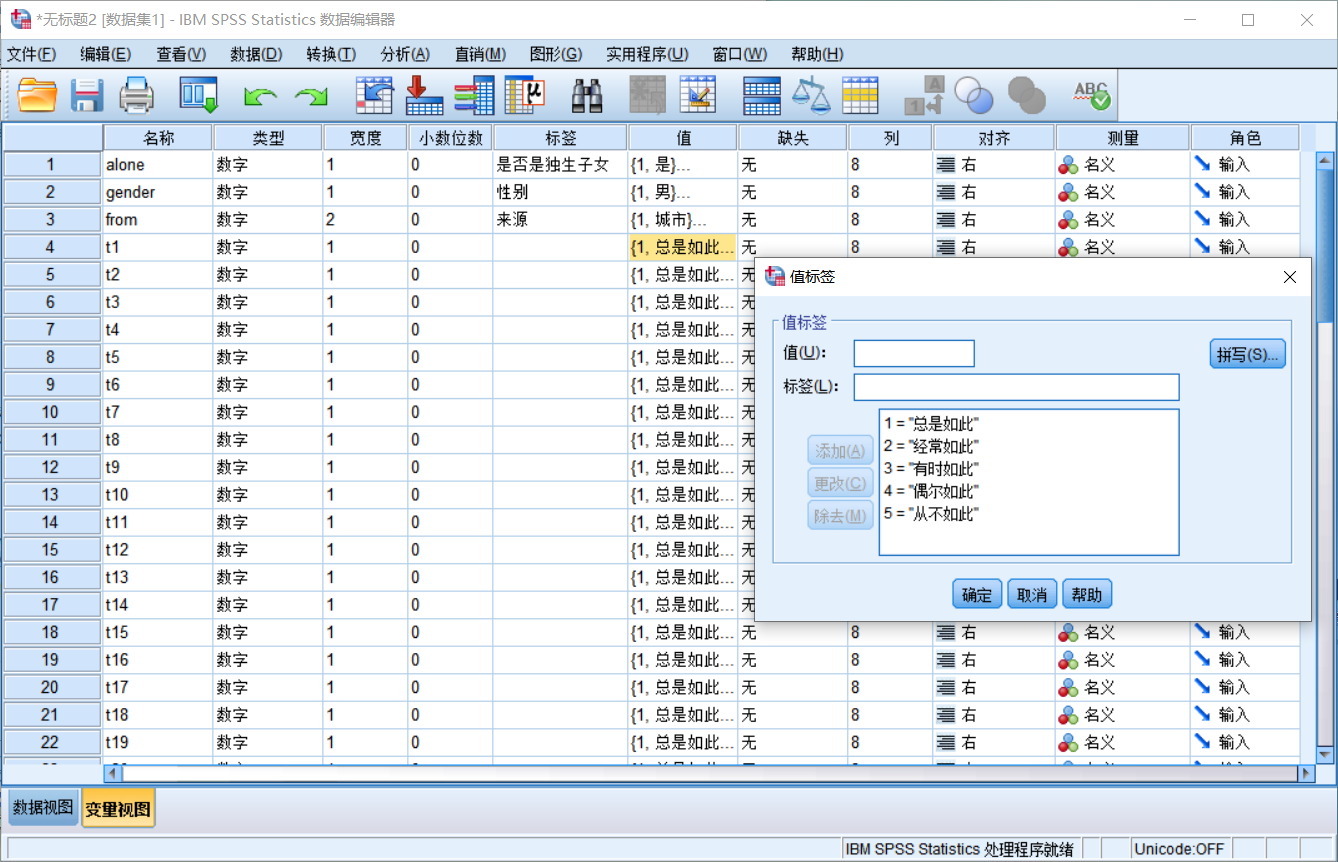Select the 变量视图 tab
The height and width of the screenshot is (862, 1338).
(119, 809)
